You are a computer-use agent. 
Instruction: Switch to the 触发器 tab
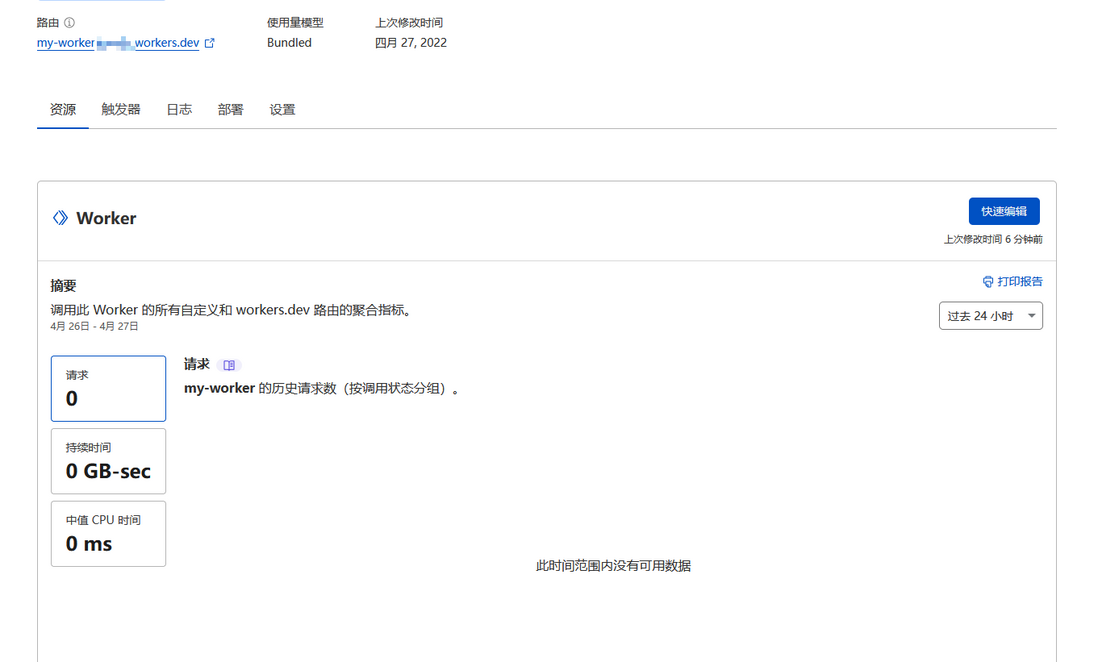(120, 110)
